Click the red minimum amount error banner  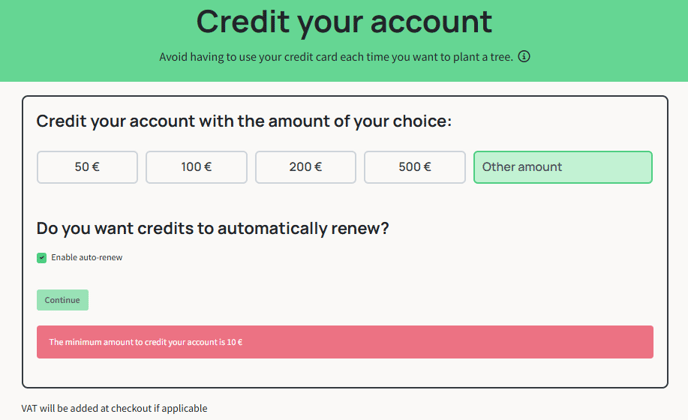[345, 342]
